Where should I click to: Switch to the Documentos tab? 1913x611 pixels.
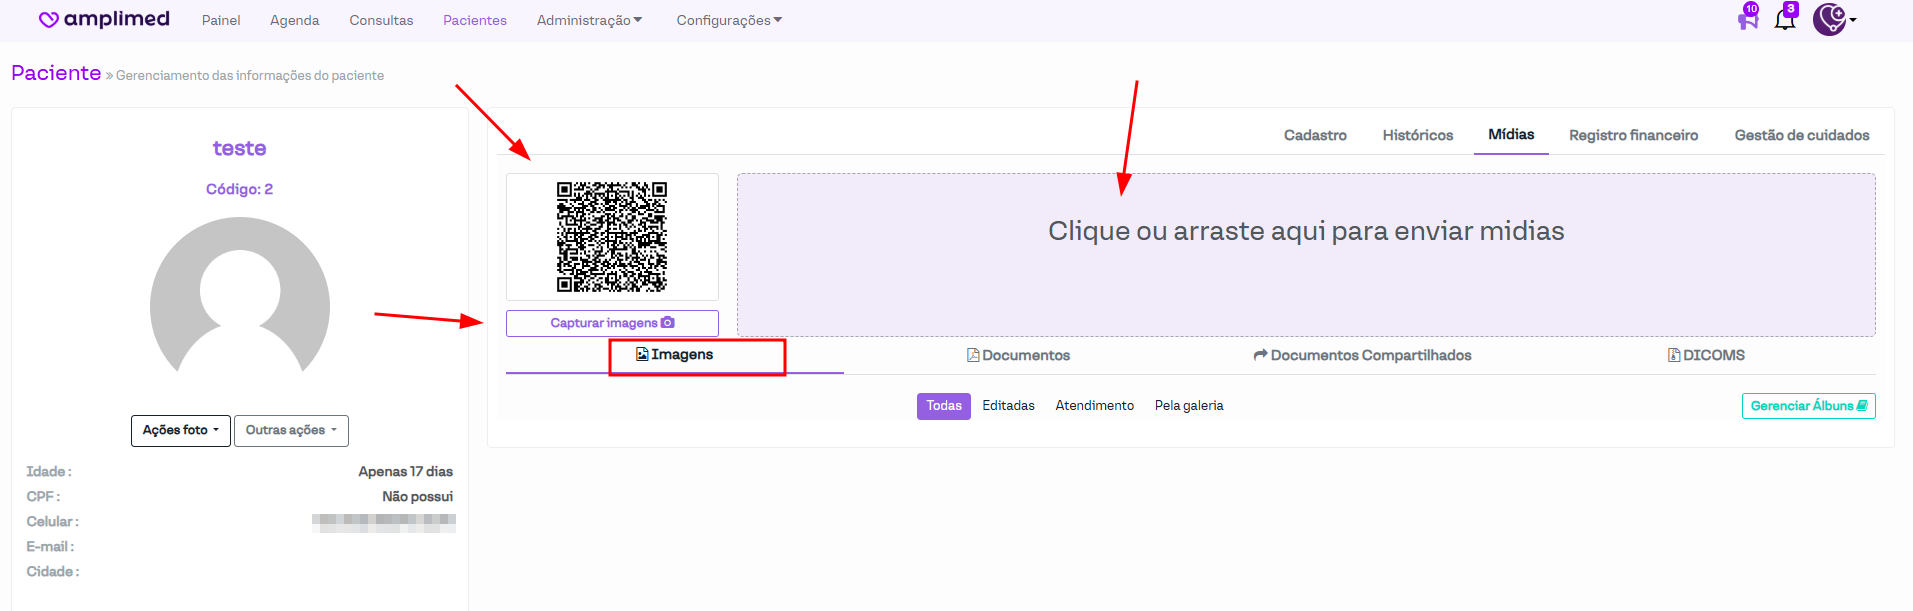tap(1018, 355)
